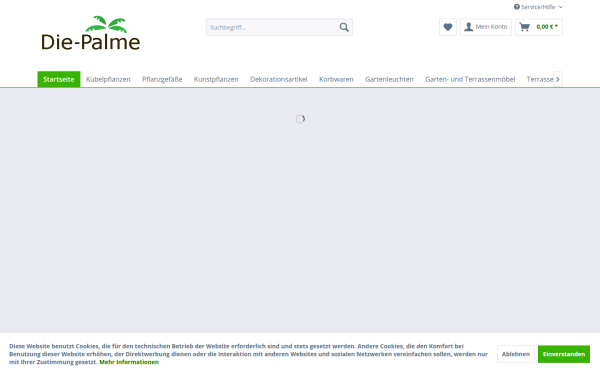Open the shopping cart showing 0,00 €
This screenshot has height=375, width=600.
tap(539, 27)
